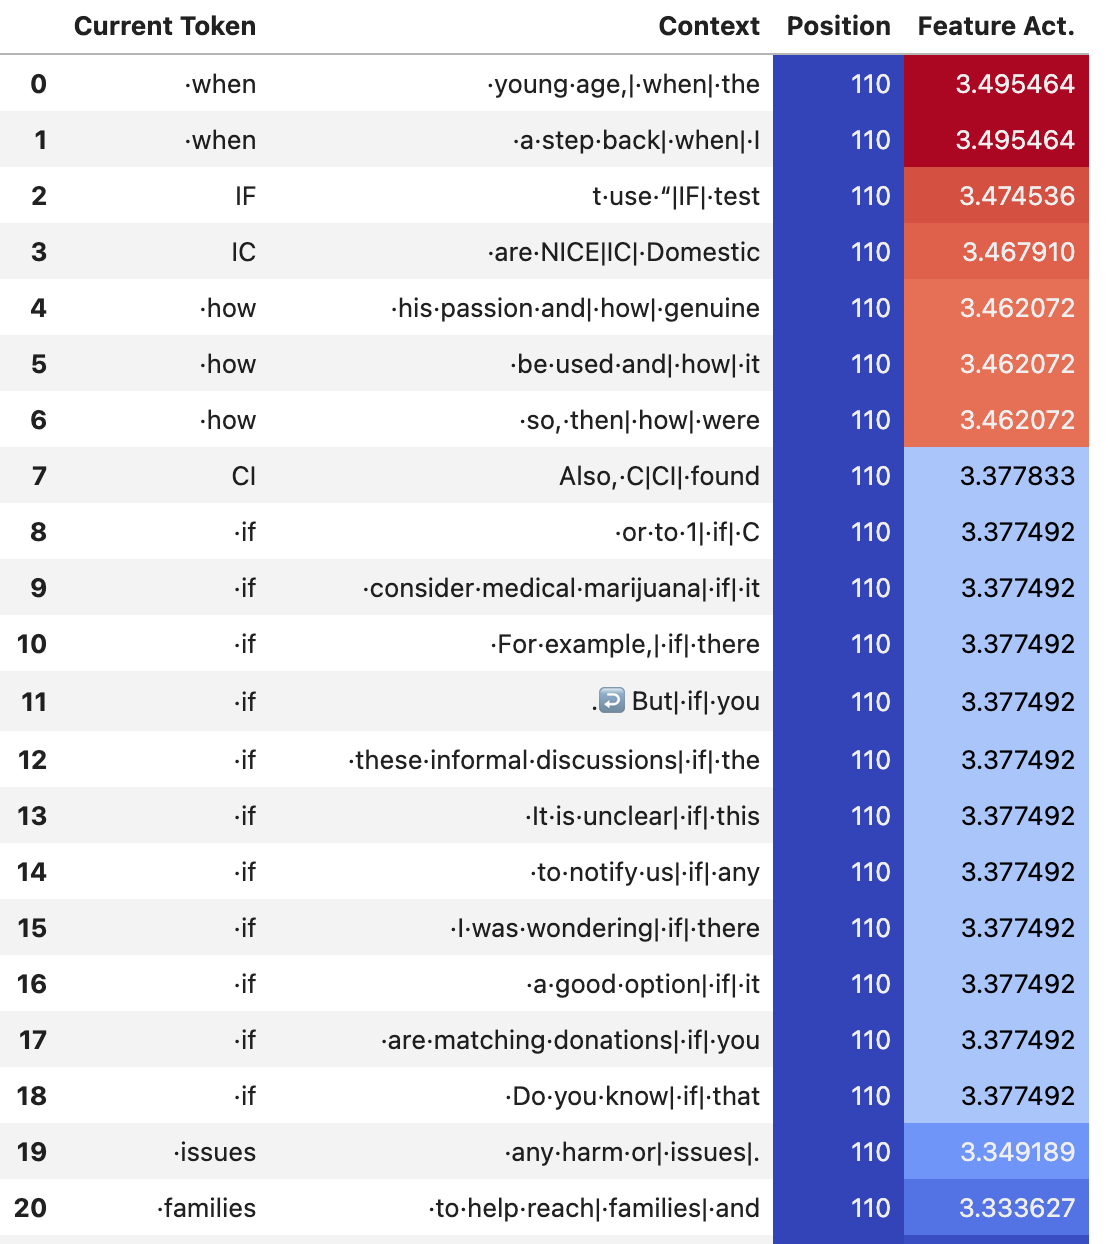Select row index 15
The width and height of the screenshot is (1108, 1244).
pos(32,928)
